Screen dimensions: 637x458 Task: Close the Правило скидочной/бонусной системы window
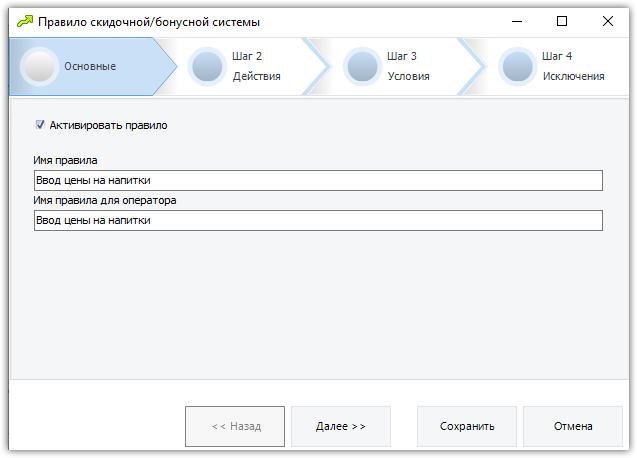(608, 22)
